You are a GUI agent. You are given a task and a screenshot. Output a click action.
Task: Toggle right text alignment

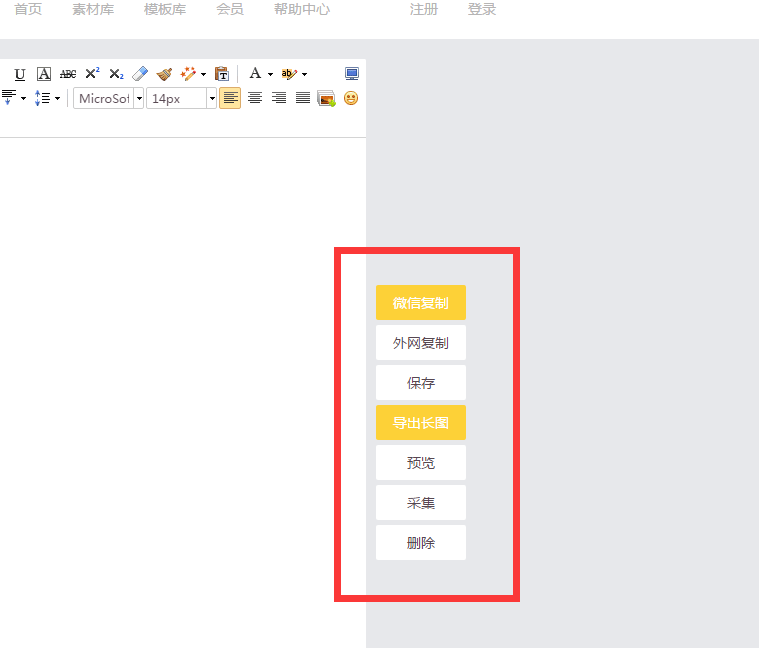coord(279,98)
